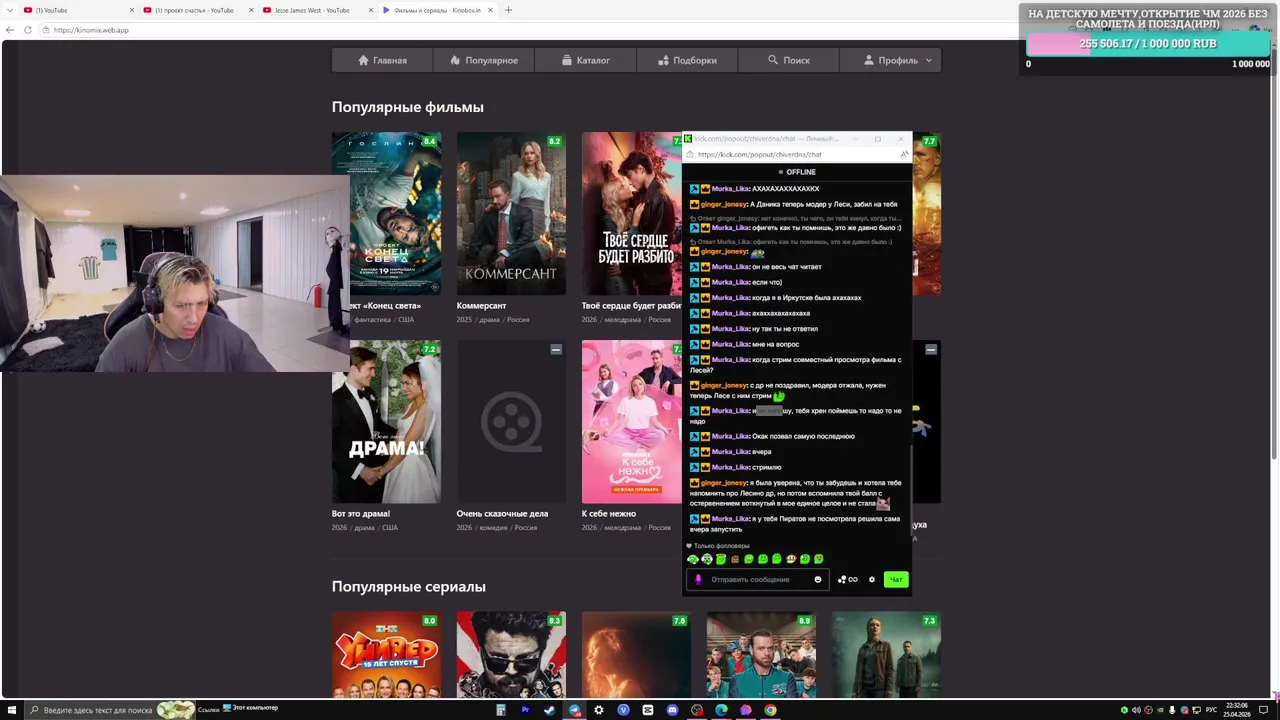Open the Поиск search nav item
Screen dimensions: 1280x720
[789, 60]
